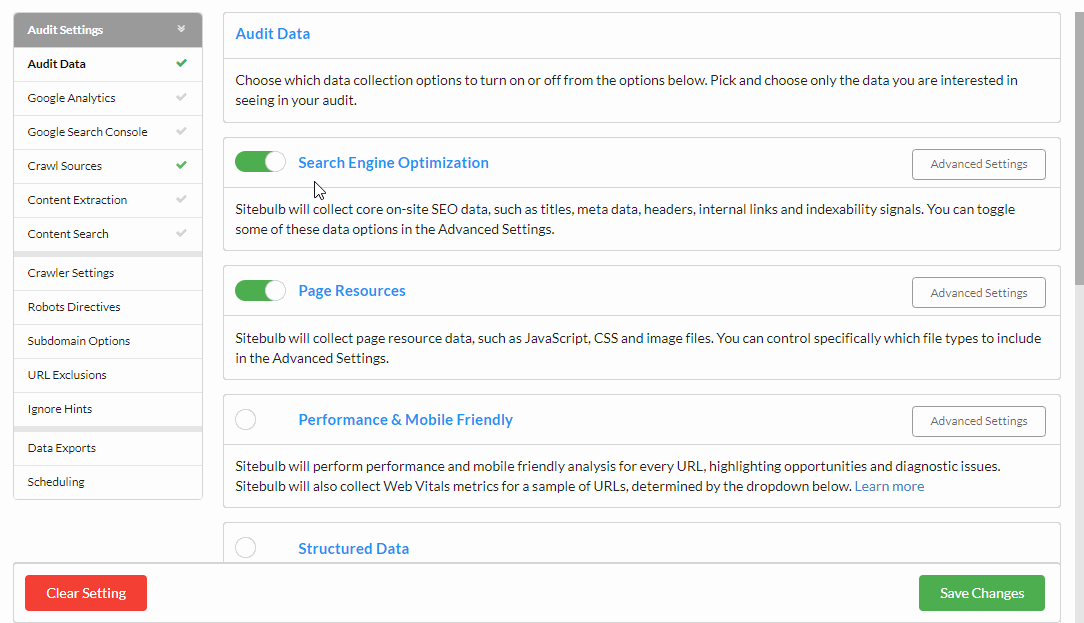
Task: Click the Structured Data heading
Action: pos(353,548)
